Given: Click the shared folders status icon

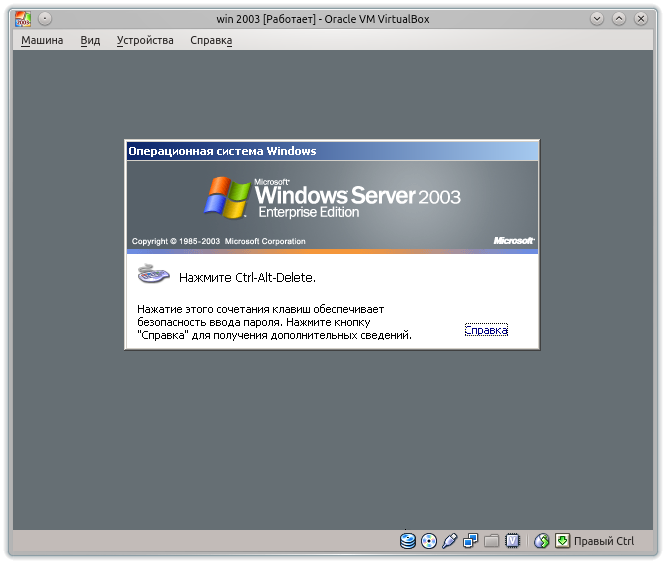Looking at the screenshot, I should coord(491,541).
